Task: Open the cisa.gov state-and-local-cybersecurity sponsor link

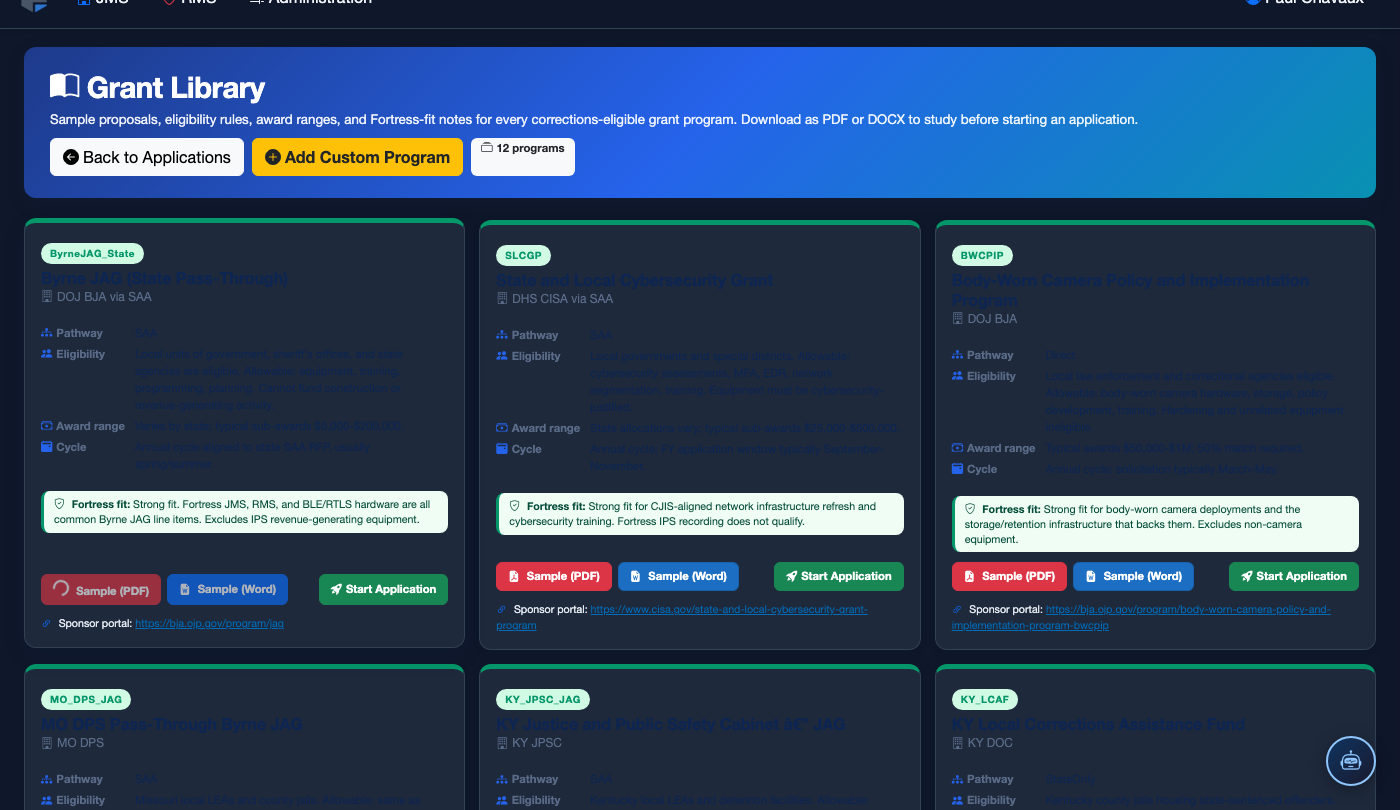Action: 682,617
